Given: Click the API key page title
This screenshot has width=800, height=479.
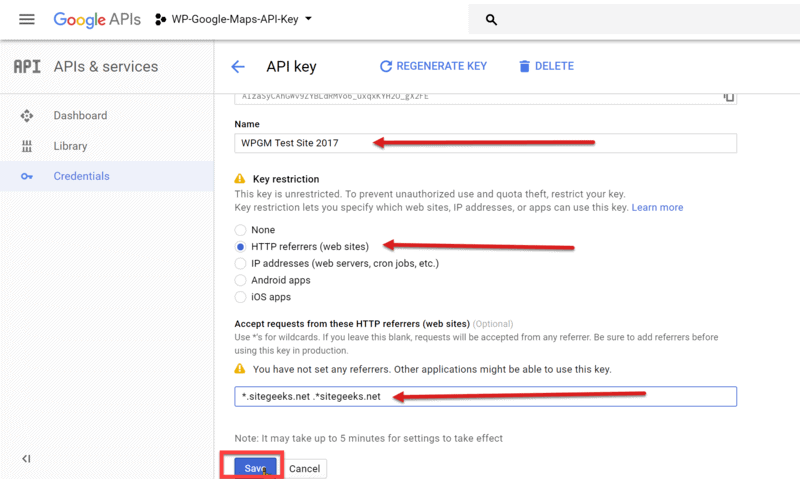Looking at the screenshot, I should pyautogui.click(x=291, y=66).
